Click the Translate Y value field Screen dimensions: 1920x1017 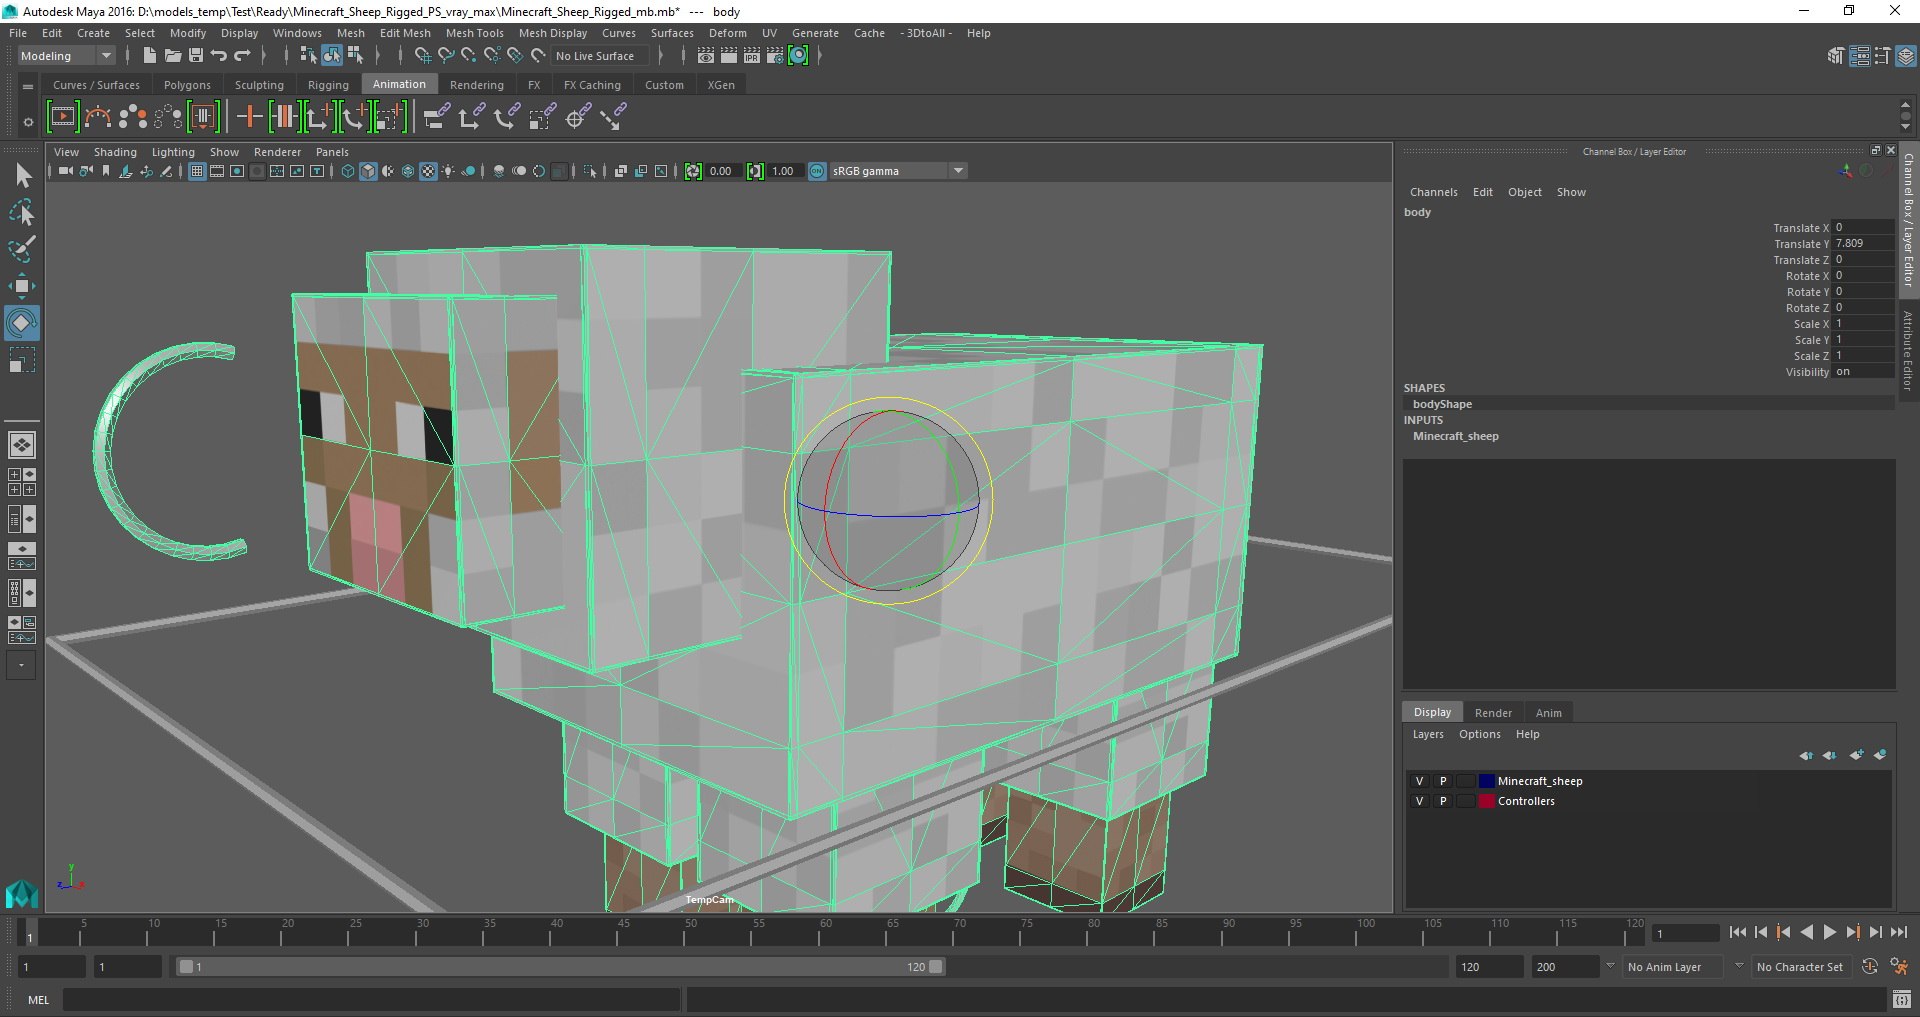1862,243
